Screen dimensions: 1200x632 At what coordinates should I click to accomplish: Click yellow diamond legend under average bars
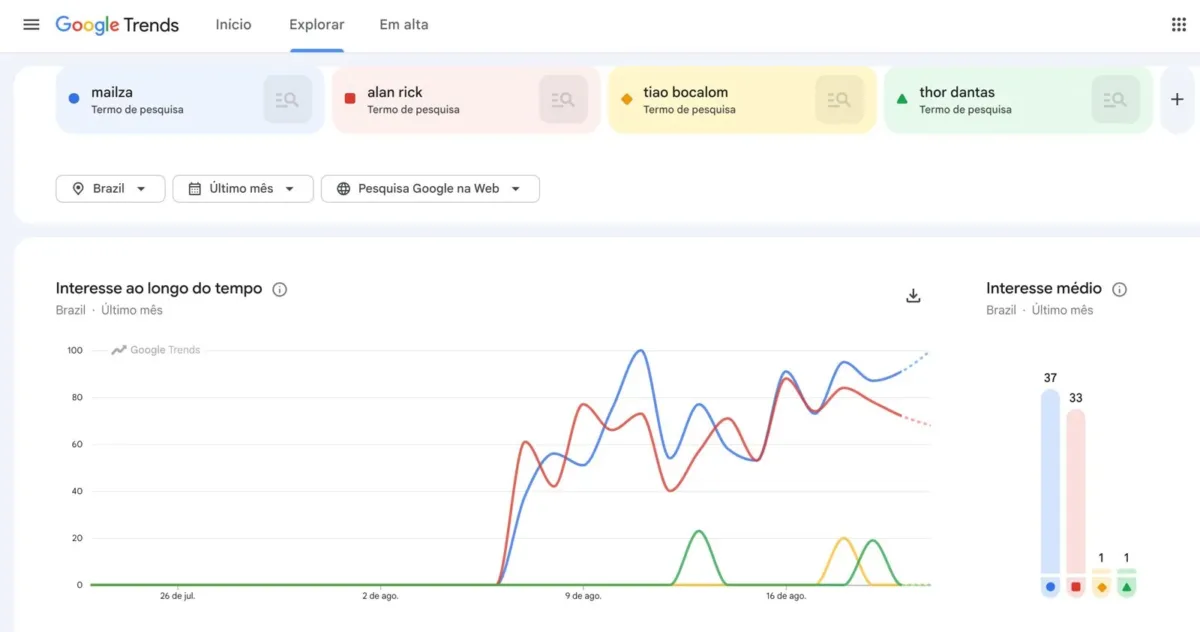point(1101,587)
